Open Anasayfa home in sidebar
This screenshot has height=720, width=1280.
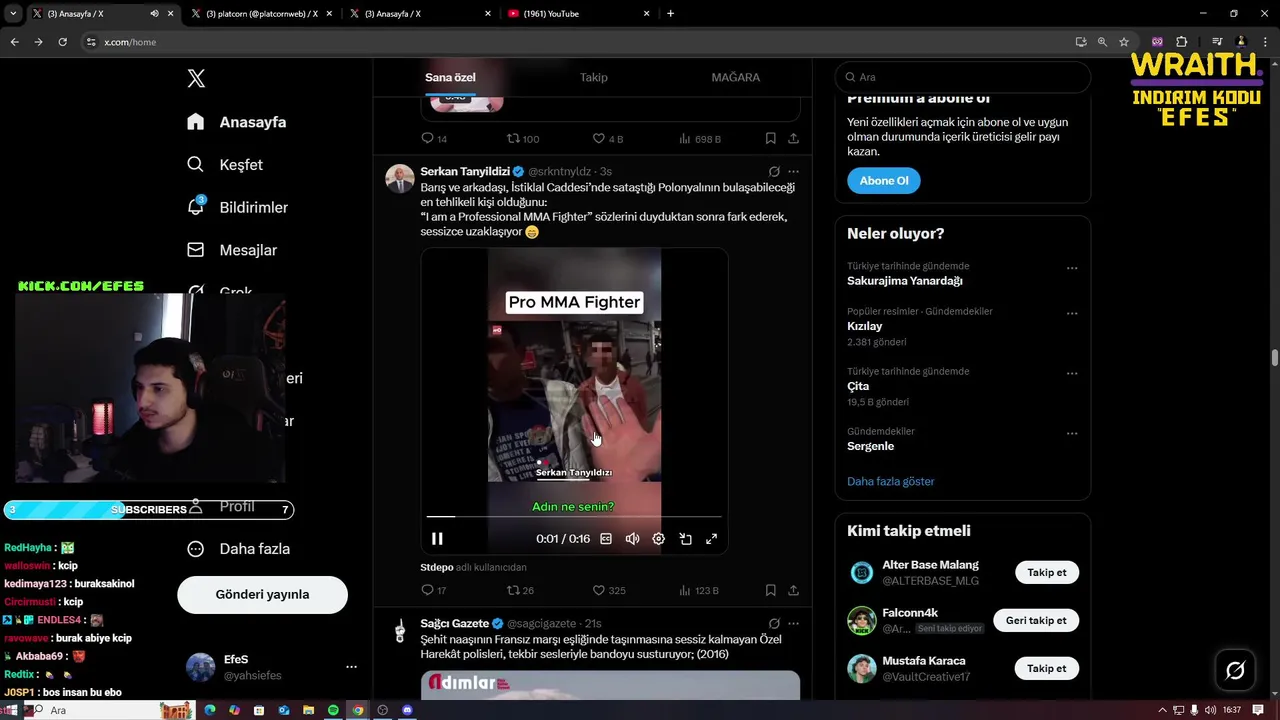pyautogui.click(x=237, y=122)
